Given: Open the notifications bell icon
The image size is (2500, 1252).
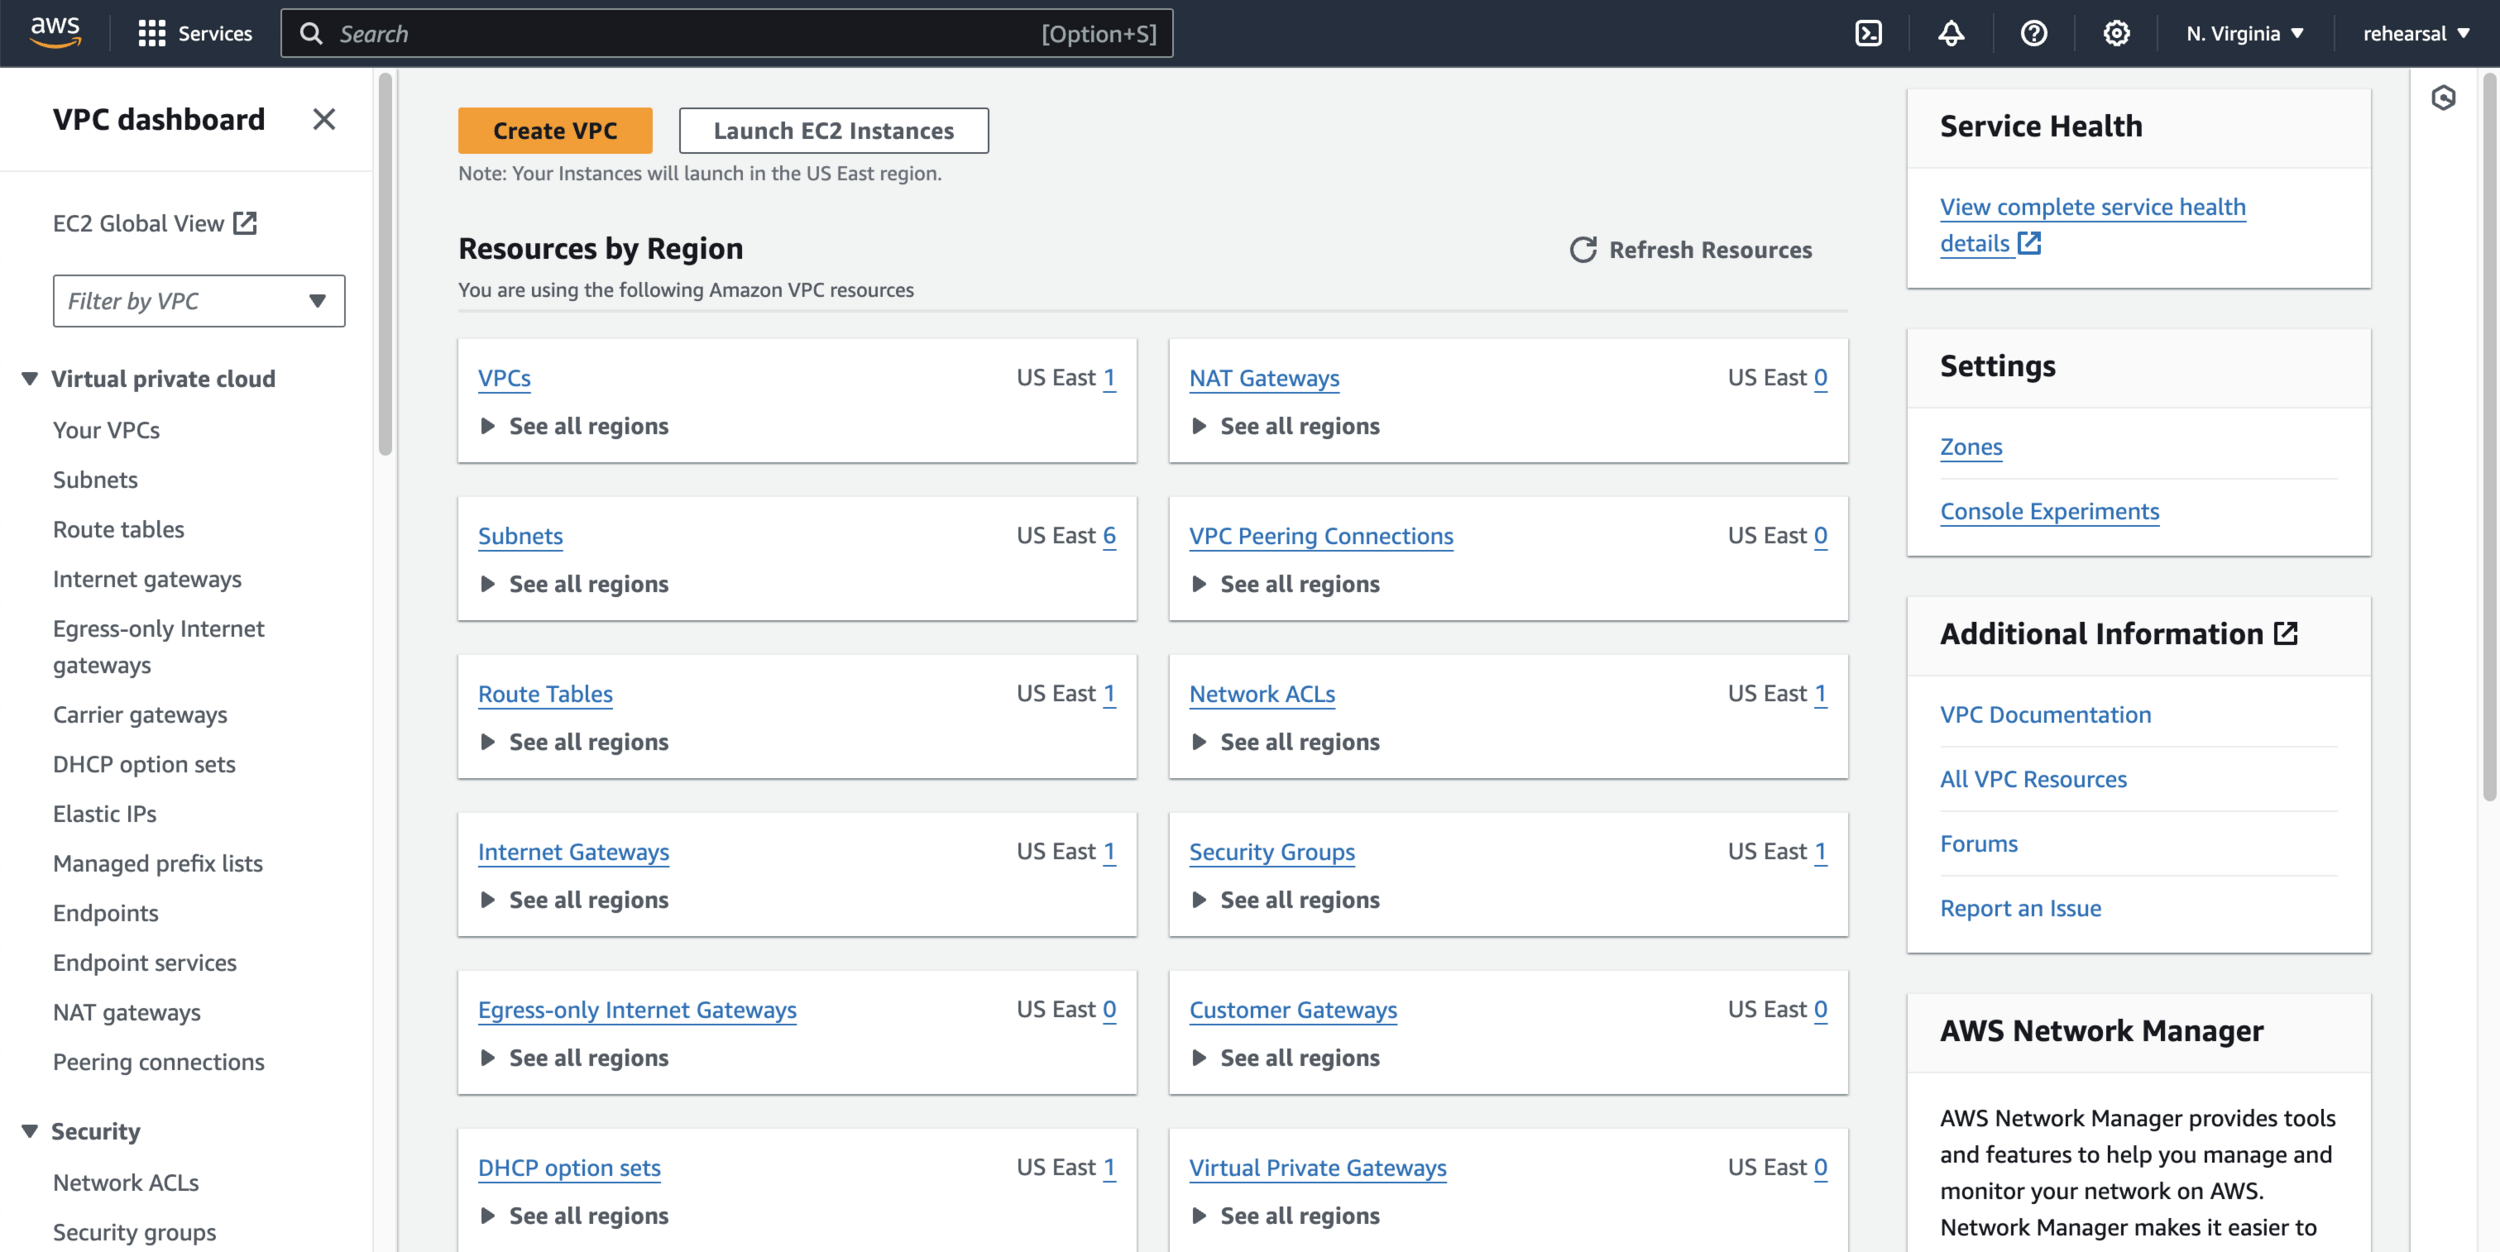Looking at the screenshot, I should tap(1951, 34).
